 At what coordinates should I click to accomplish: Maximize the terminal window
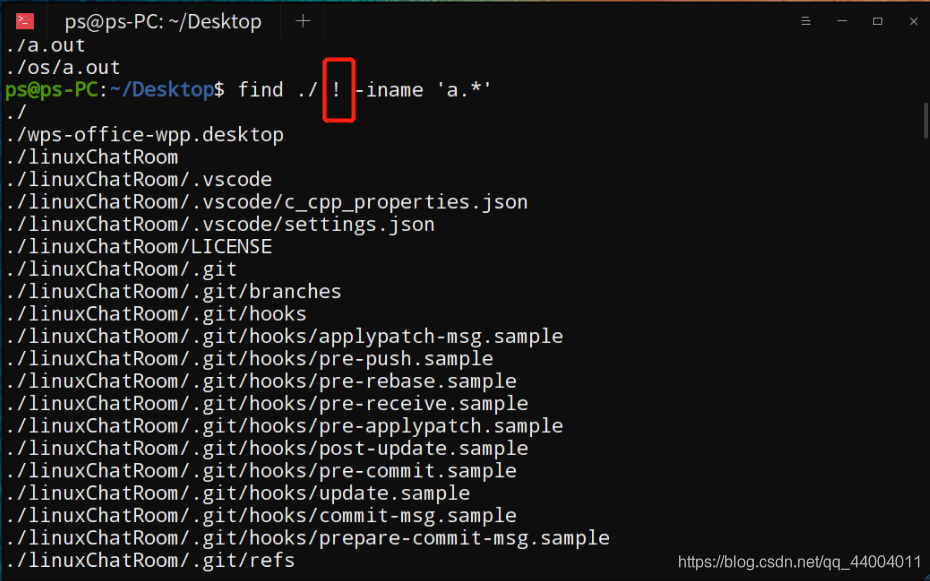tap(878, 21)
